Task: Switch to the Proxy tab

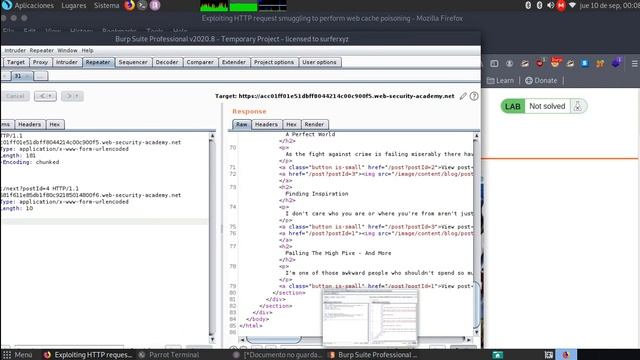Action: (40, 62)
